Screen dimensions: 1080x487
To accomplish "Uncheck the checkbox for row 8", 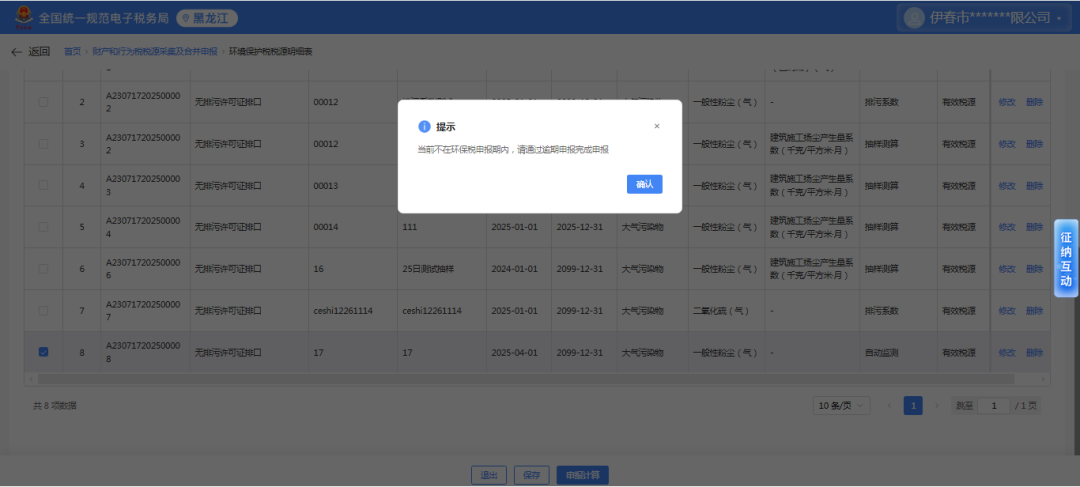I will point(43,352).
